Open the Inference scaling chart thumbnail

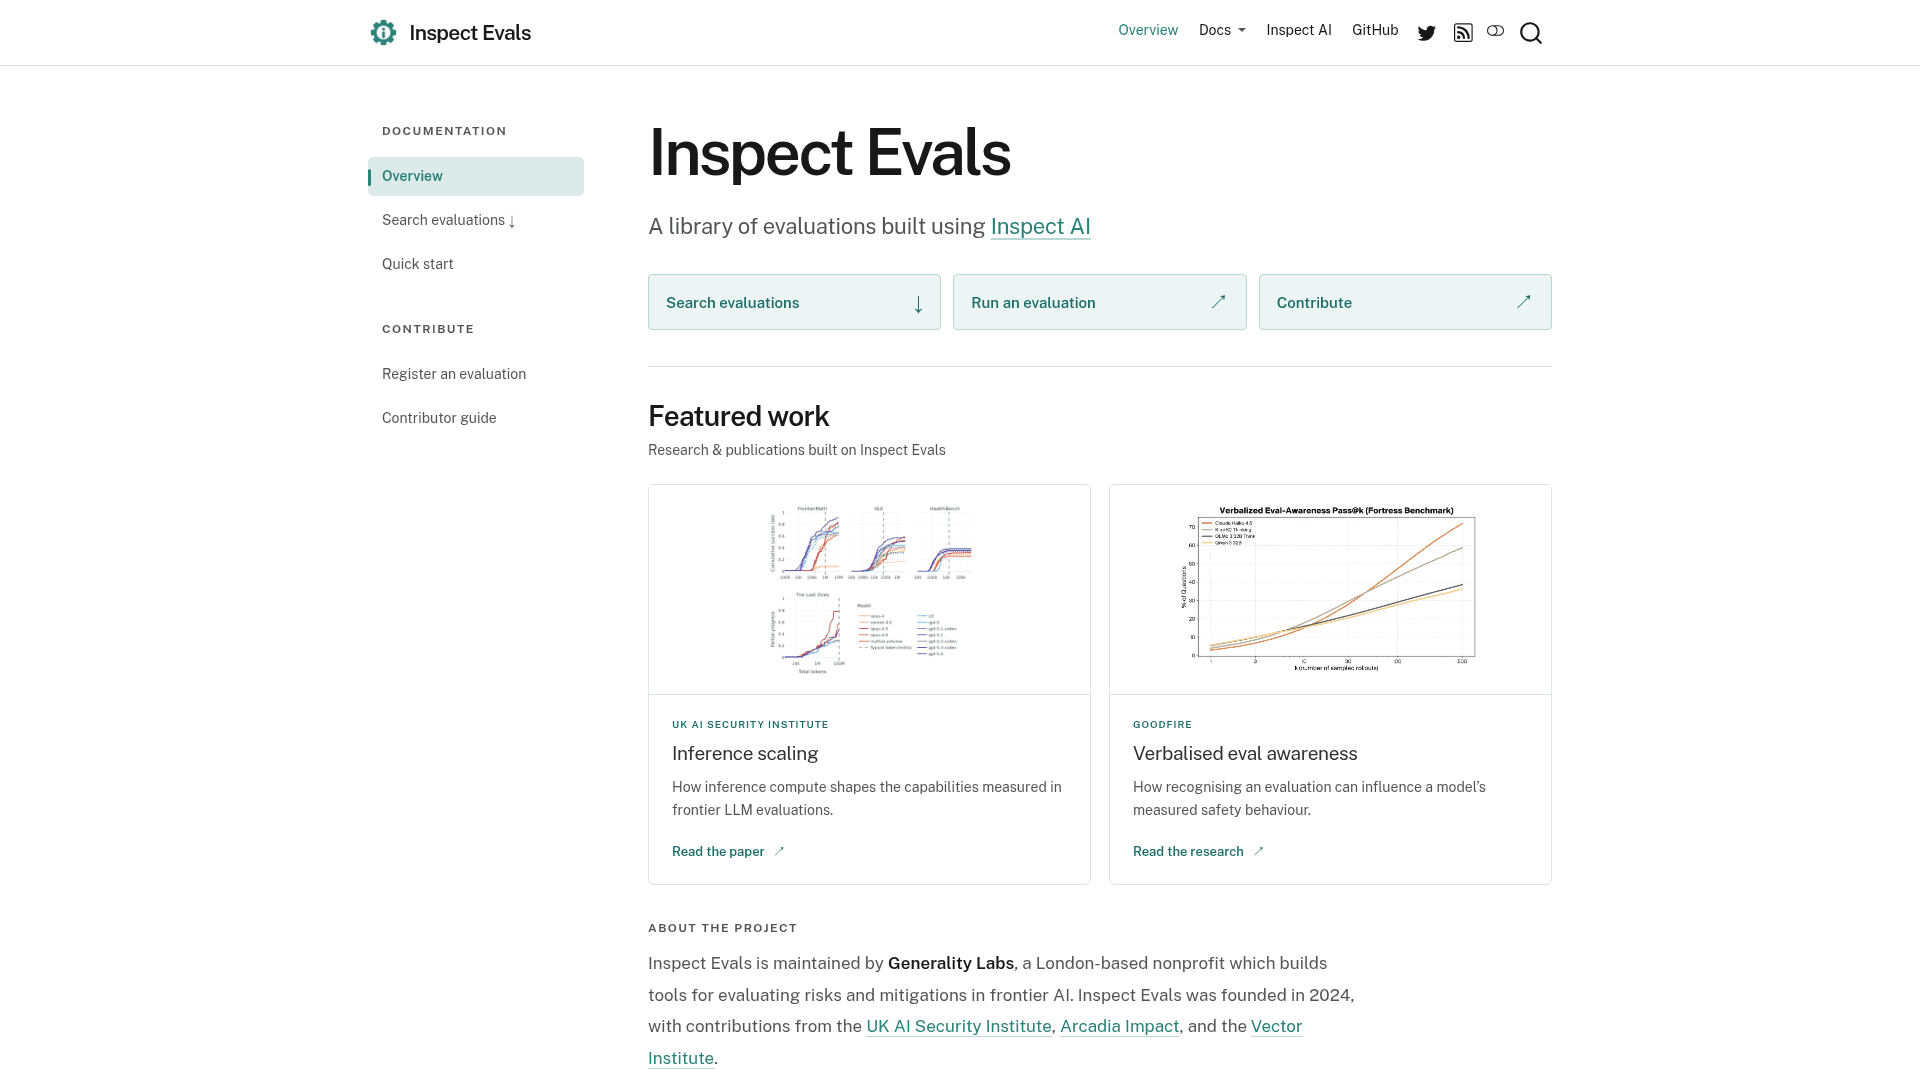[870, 590]
